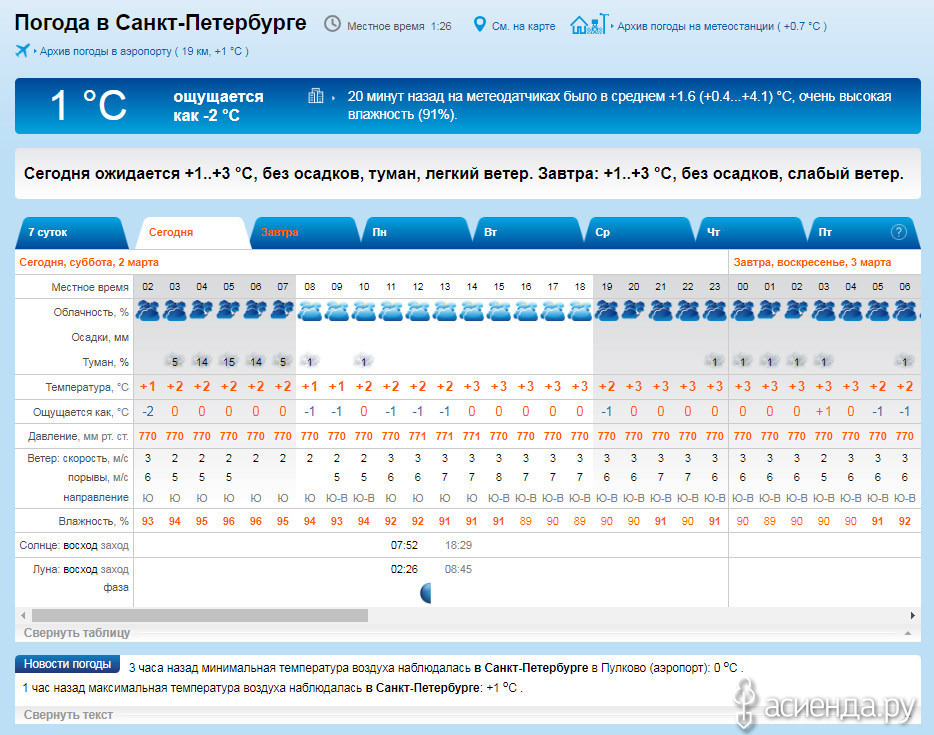934x735 pixels.
Task: Click the Погода в Санкт-Петербурге title
Action: click(160, 23)
